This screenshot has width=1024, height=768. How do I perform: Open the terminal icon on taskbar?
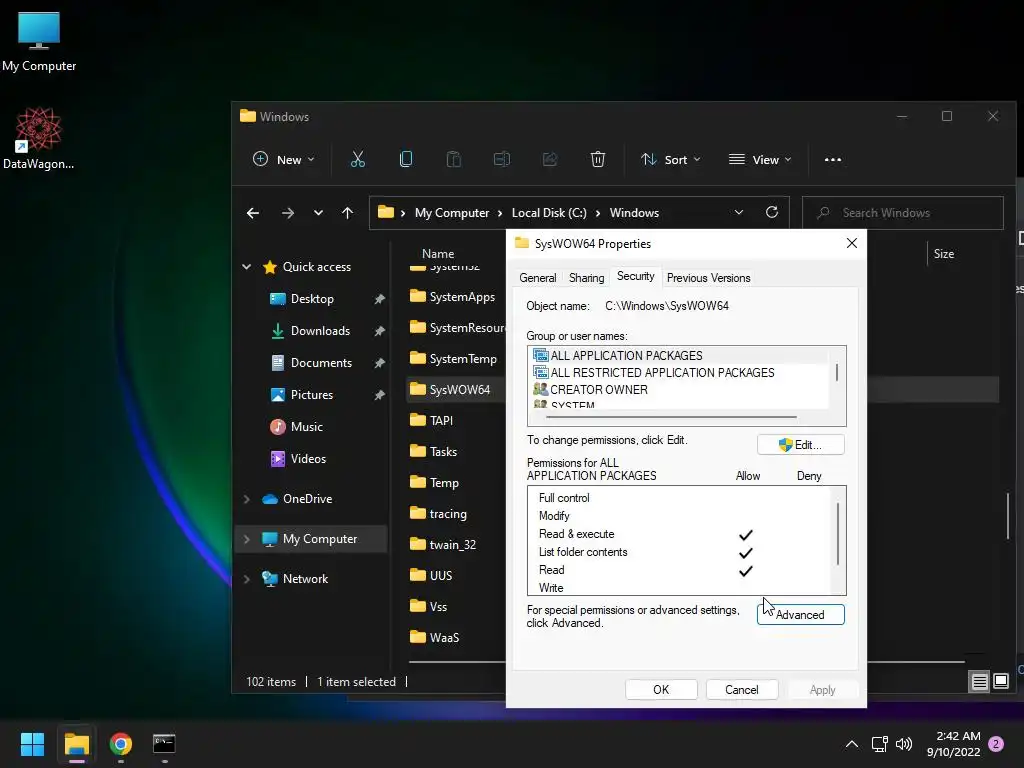[x=164, y=744]
